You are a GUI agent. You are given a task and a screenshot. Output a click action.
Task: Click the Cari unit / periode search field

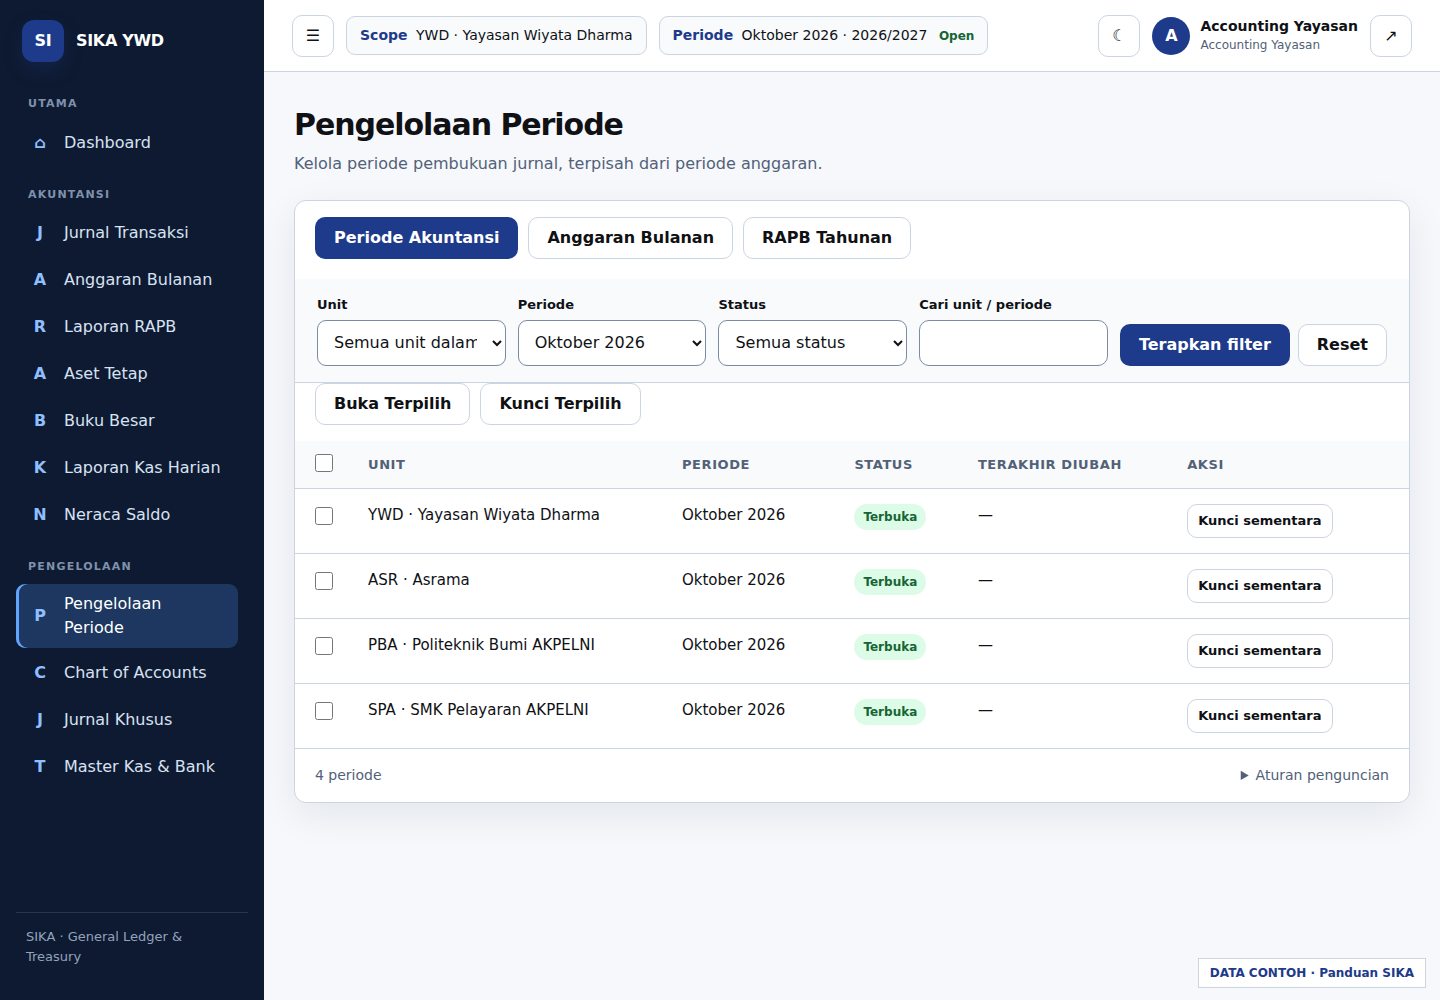point(1013,343)
